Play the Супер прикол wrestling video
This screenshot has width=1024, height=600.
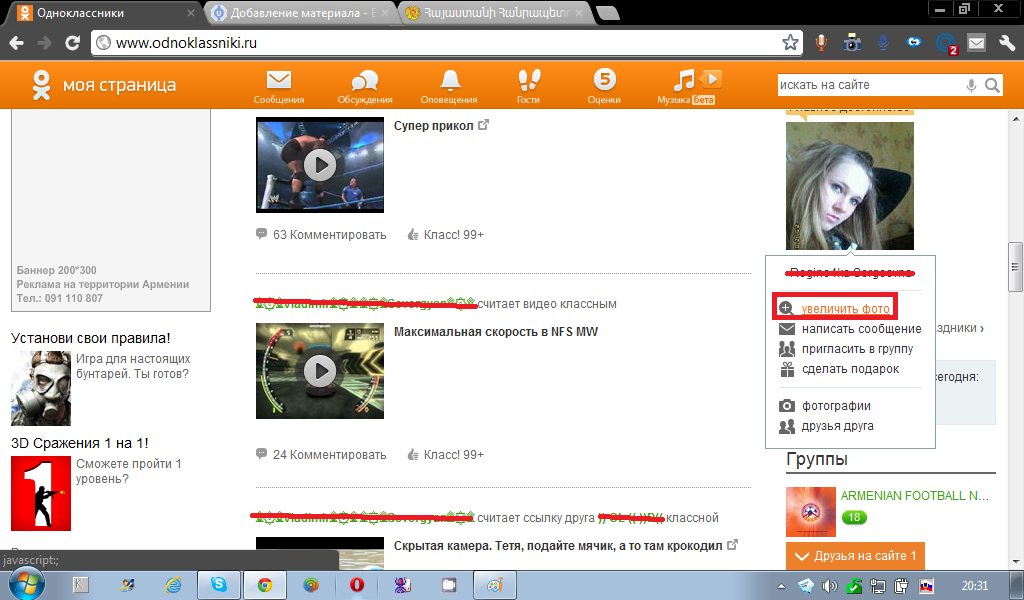click(320, 165)
